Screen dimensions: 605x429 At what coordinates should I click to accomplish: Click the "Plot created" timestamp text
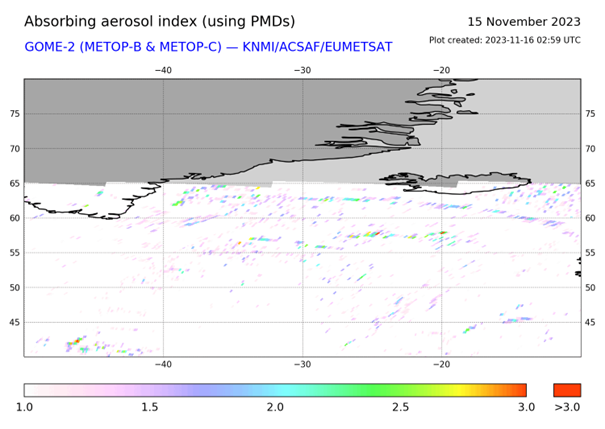tap(504, 40)
